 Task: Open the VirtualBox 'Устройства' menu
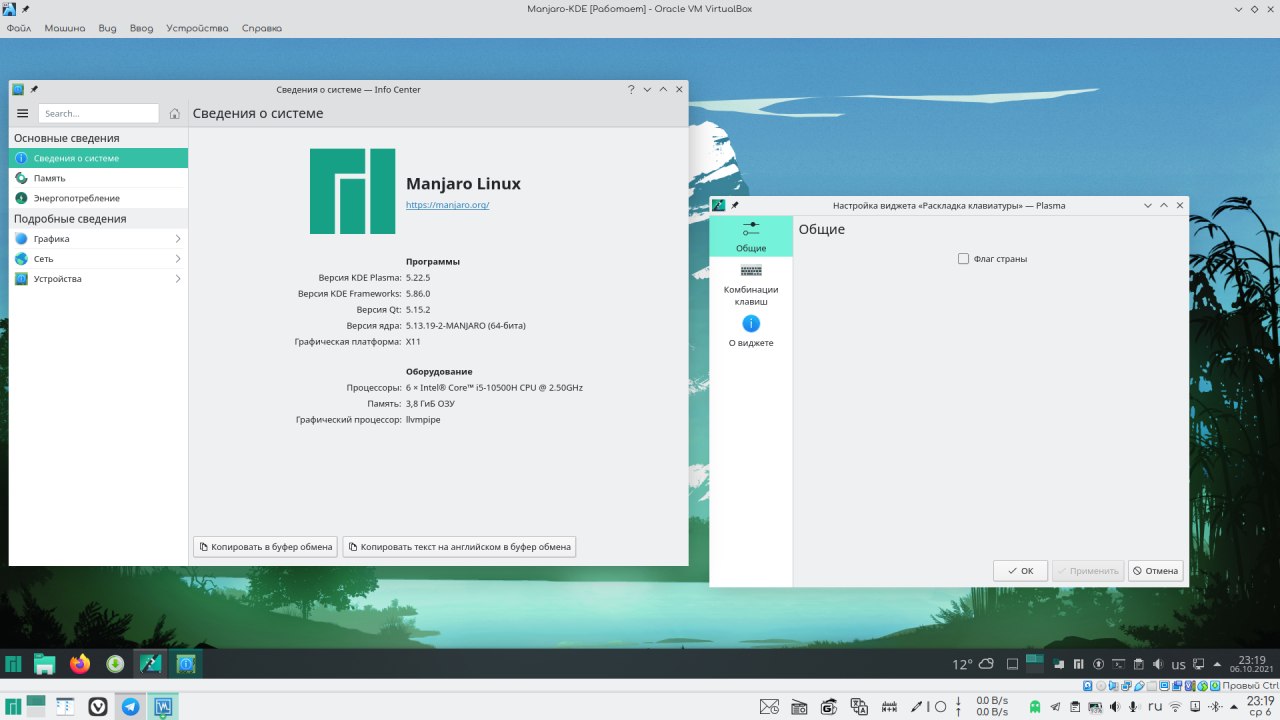(x=197, y=28)
